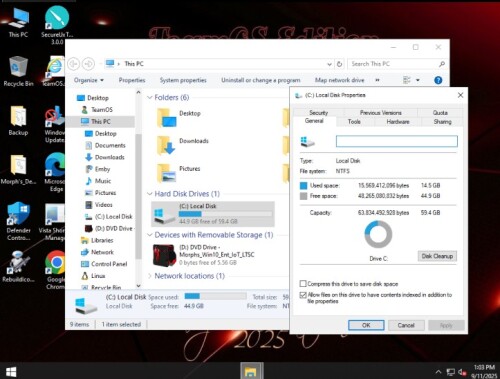500x379 pixels.
Task: Select the DVD Drive Morphs_Win10 icon
Action: click(164, 255)
